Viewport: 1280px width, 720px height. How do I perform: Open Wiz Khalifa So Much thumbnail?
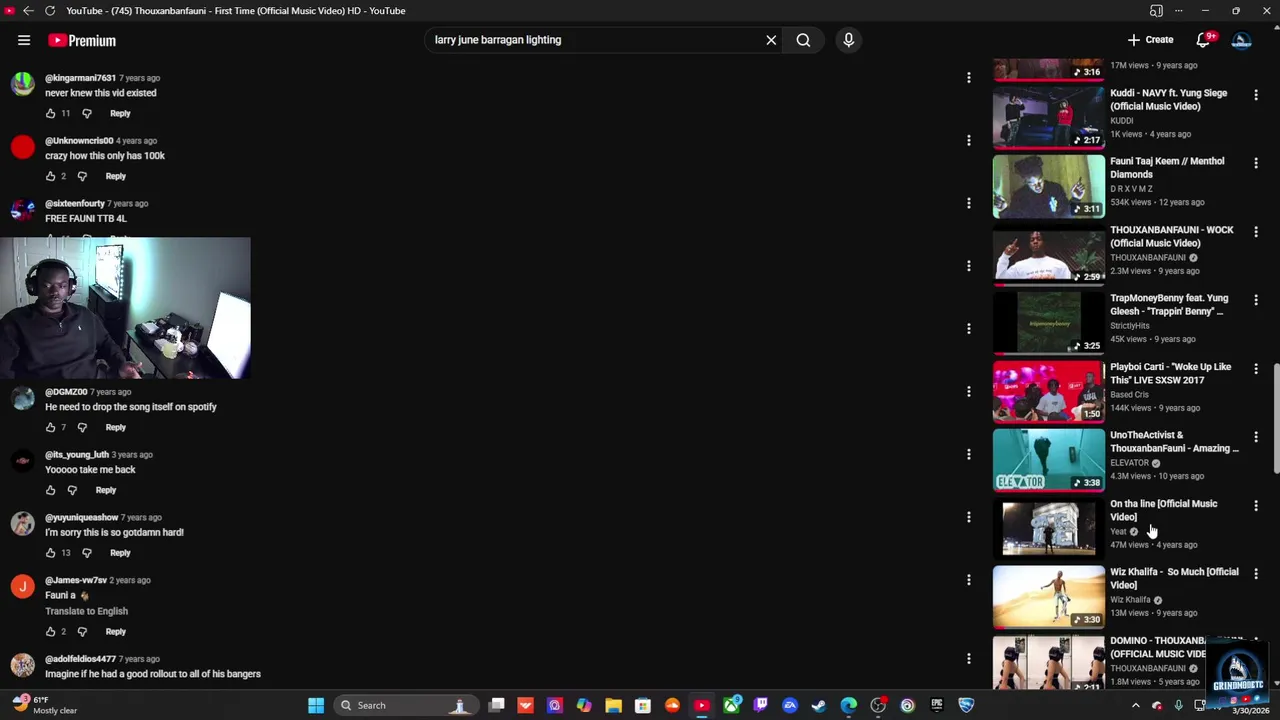[x=1048, y=597]
